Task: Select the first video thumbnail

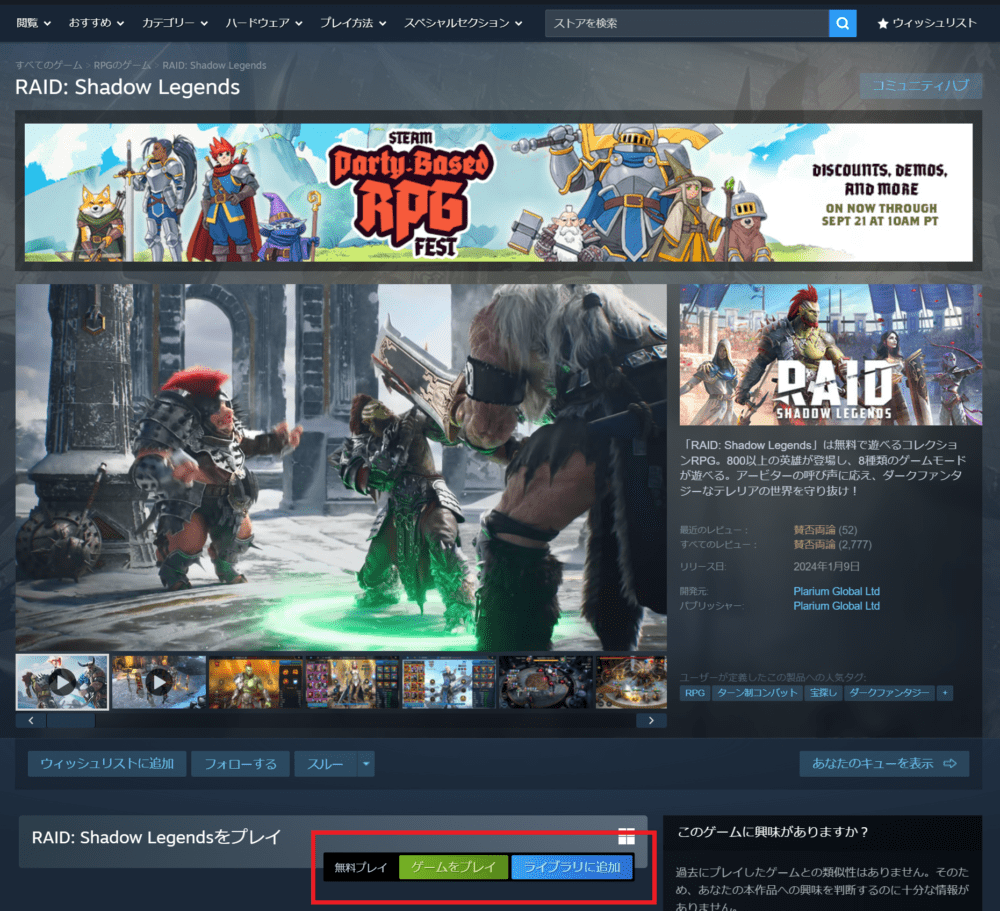Action: (x=62, y=682)
